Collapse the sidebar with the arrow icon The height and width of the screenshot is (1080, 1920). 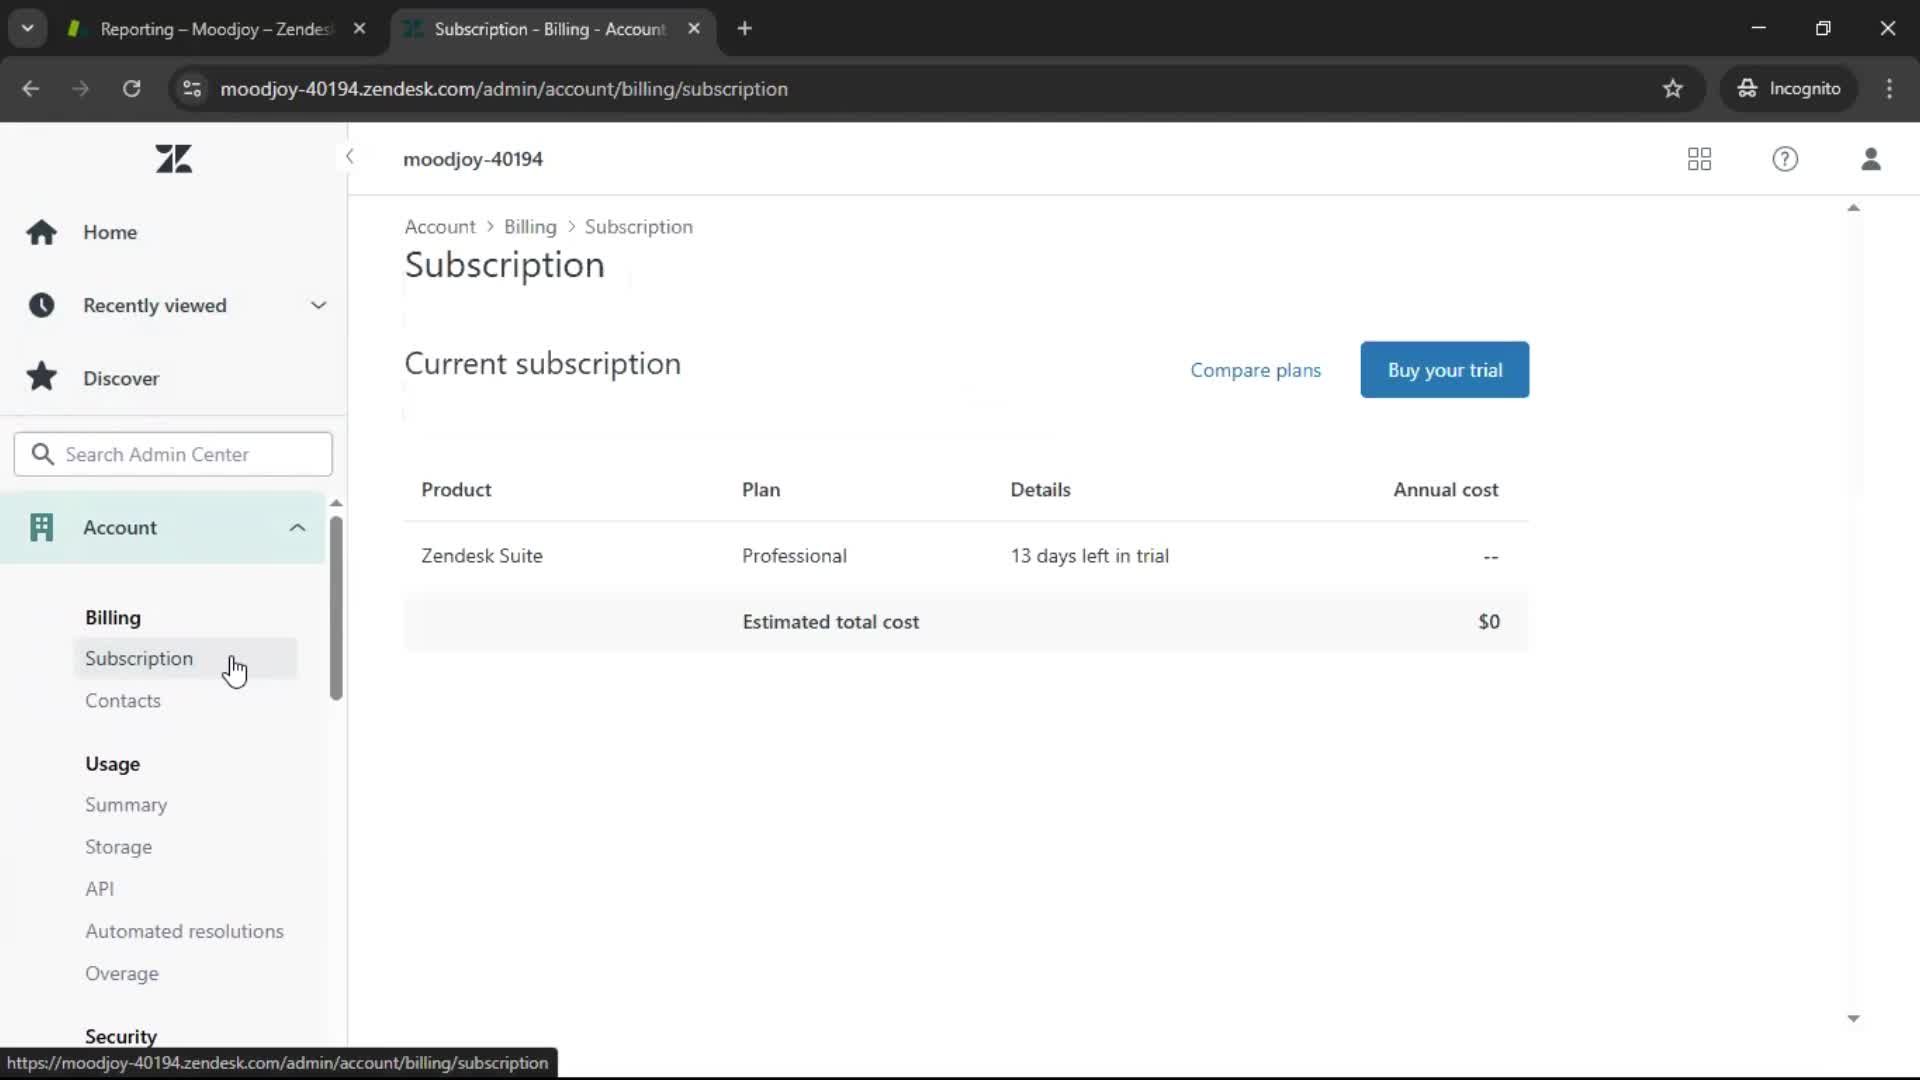point(349,156)
